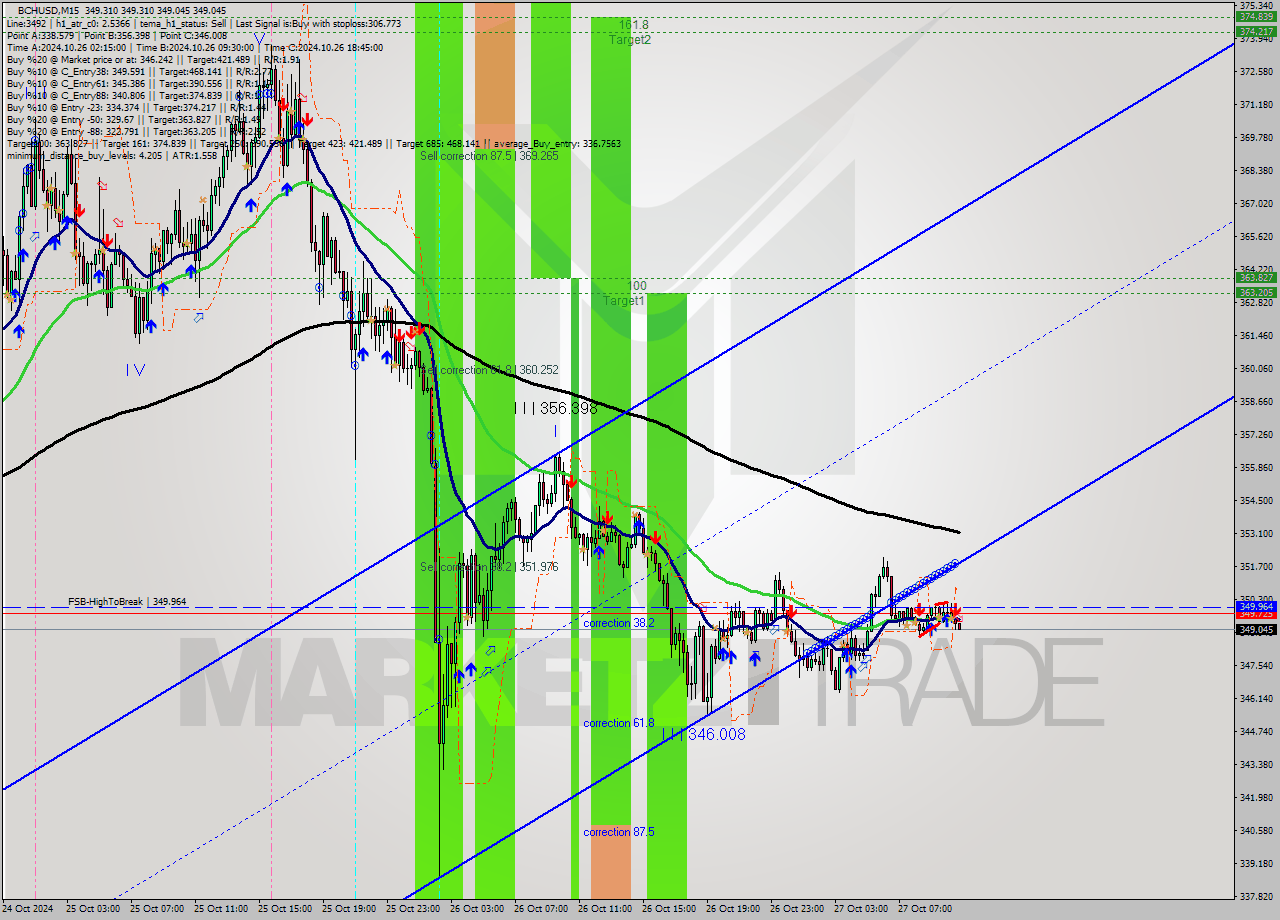Click the 'I I I 346.008' wave label
Screen dimensions: 1280x920
704,734
